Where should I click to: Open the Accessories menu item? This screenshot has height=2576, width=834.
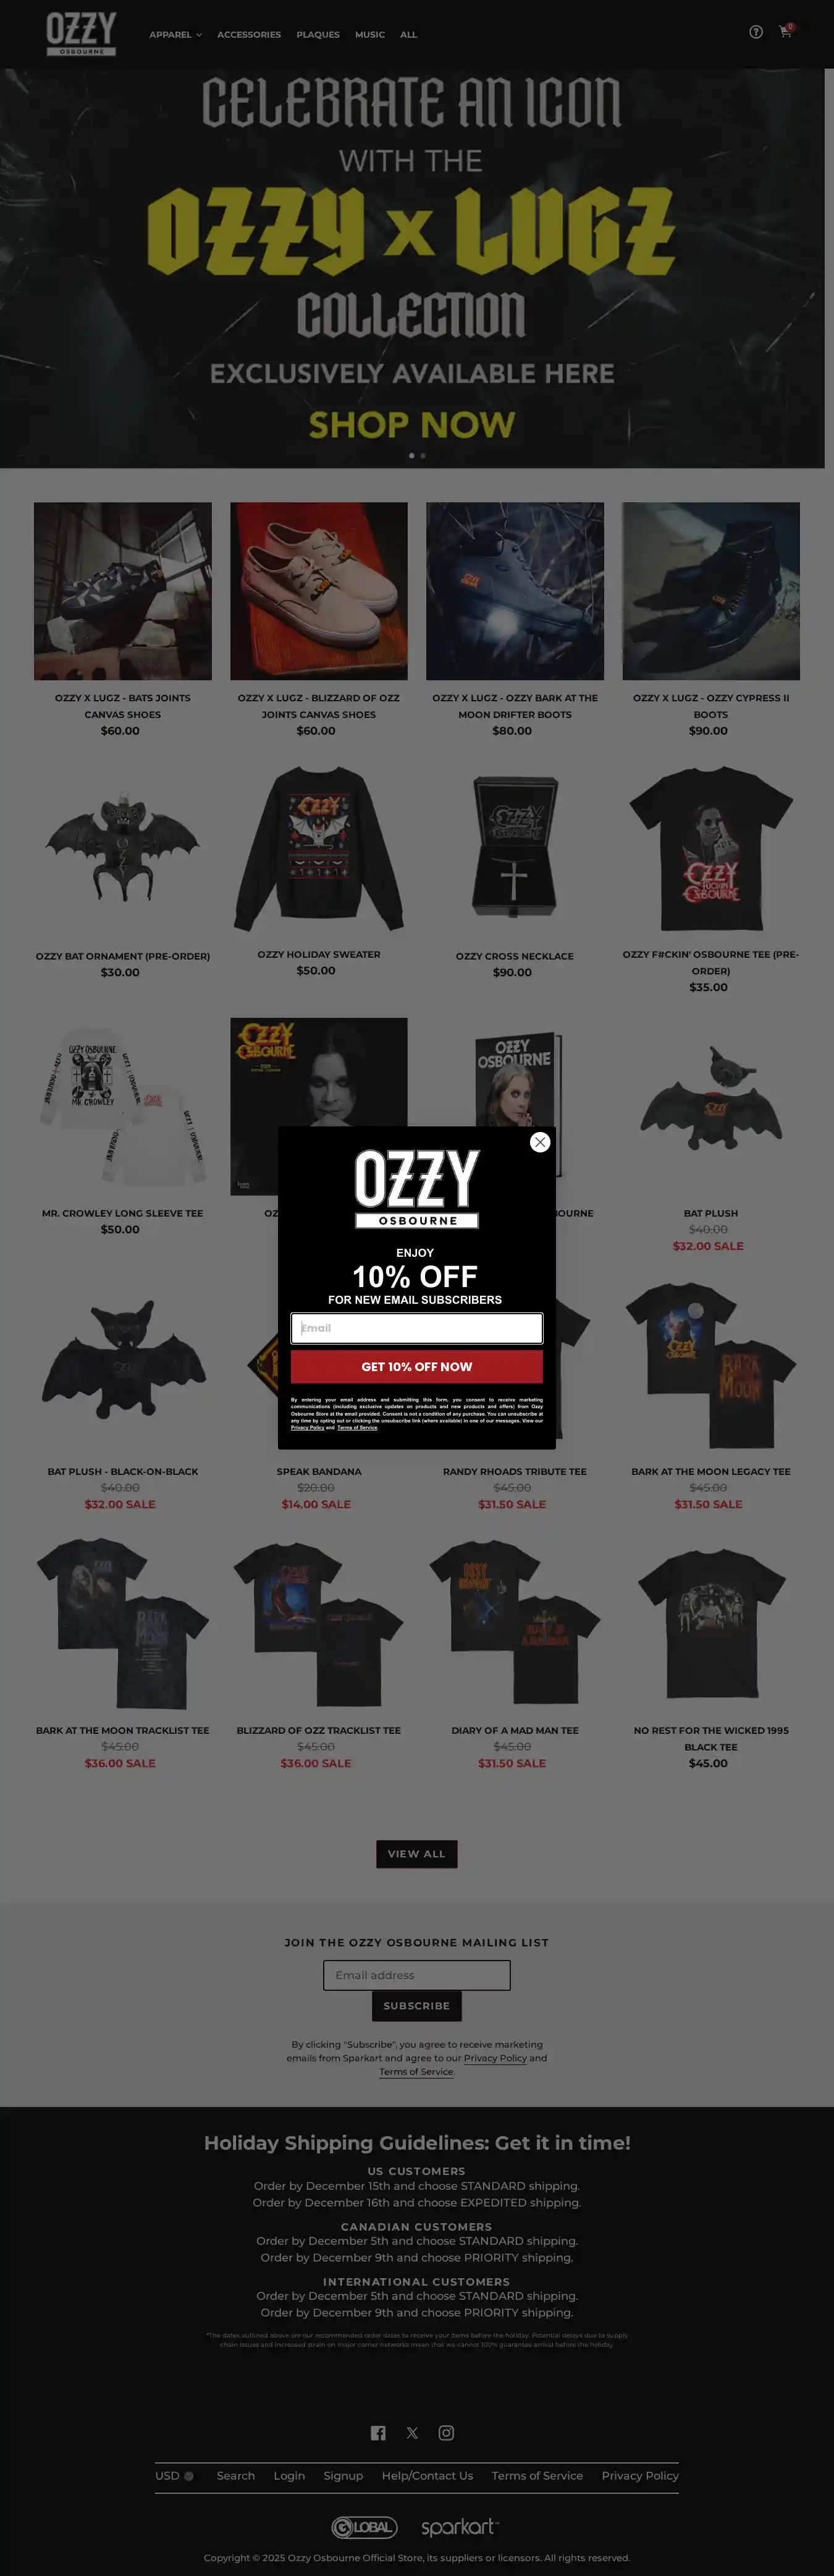(249, 35)
